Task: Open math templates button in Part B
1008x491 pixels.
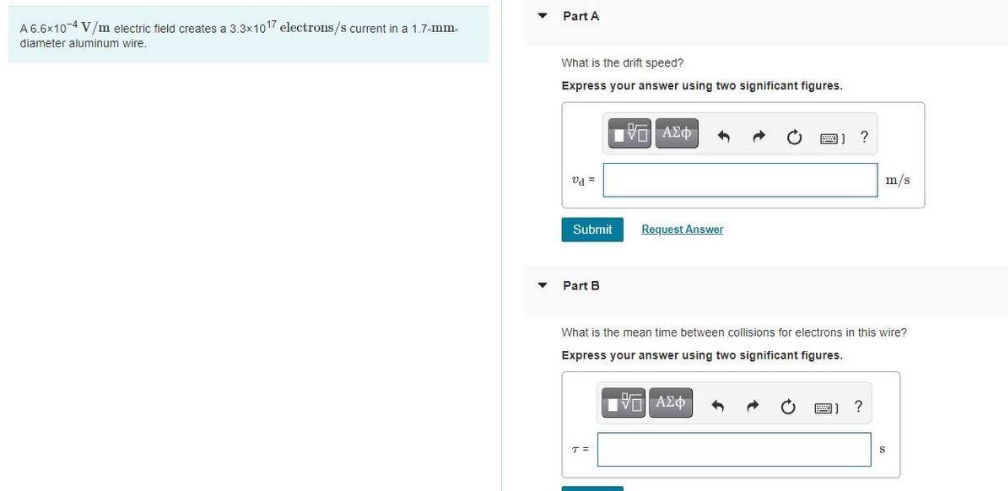Action: pyautogui.click(x=624, y=403)
